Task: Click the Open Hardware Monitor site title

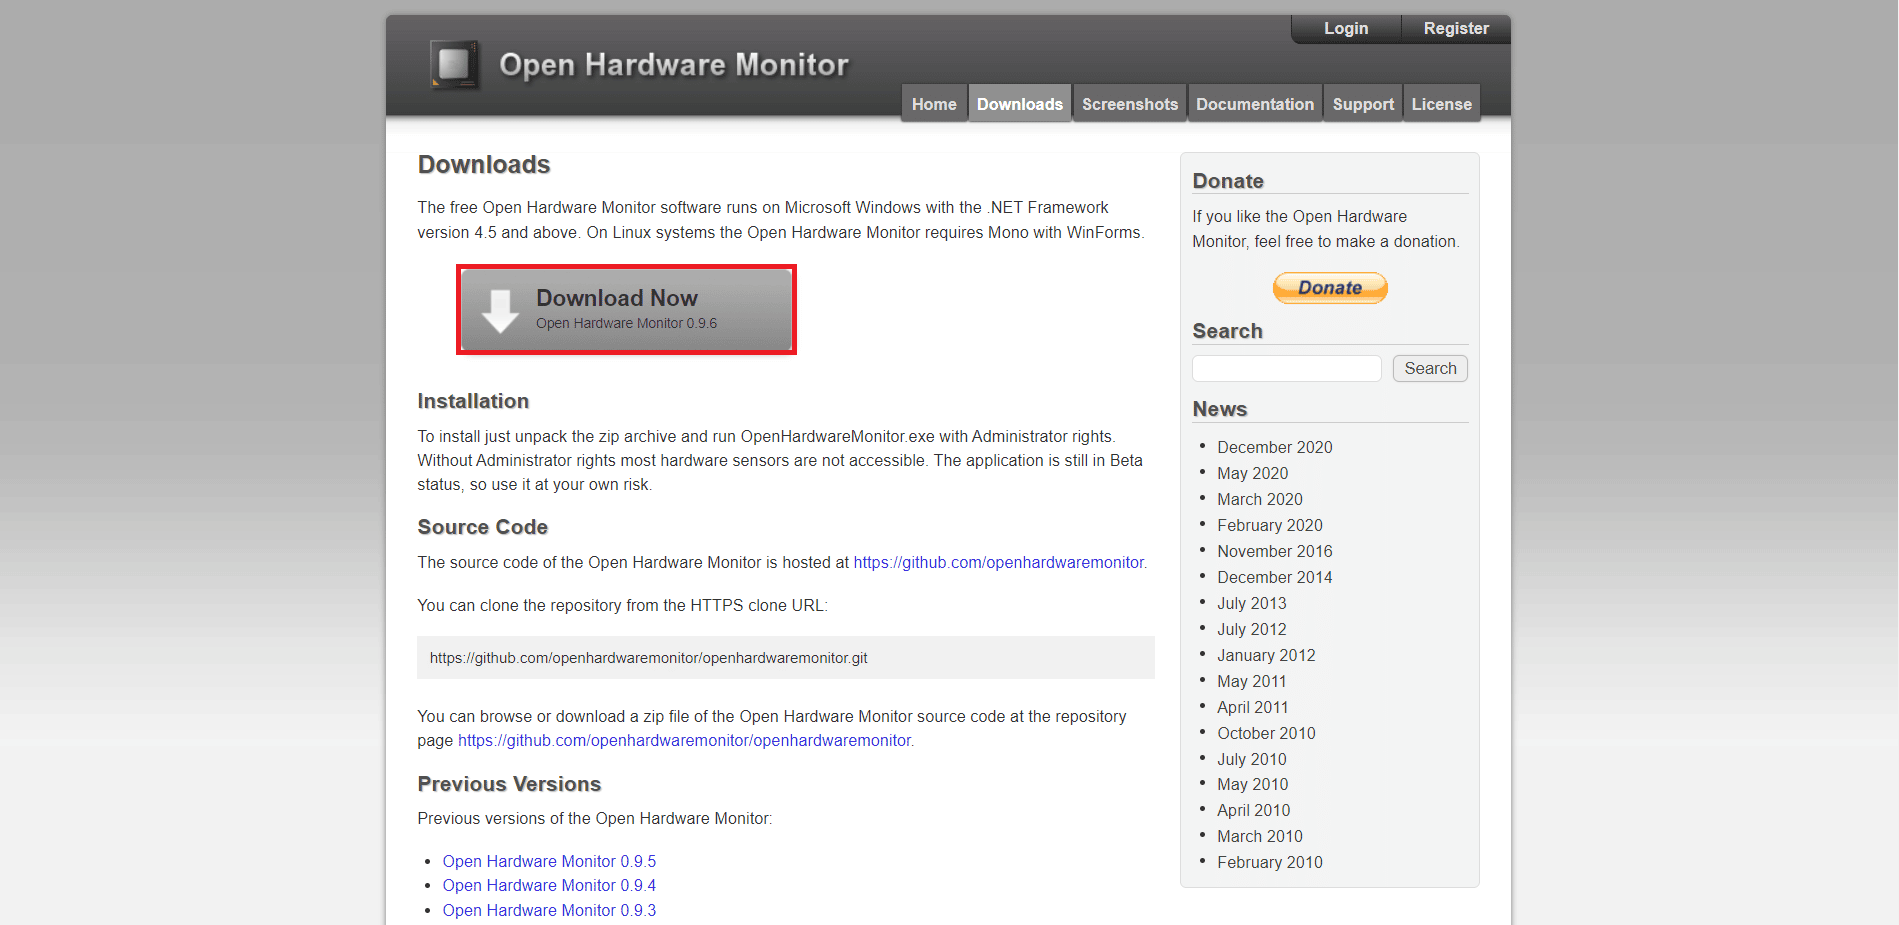Action: [x=674, y=65]
